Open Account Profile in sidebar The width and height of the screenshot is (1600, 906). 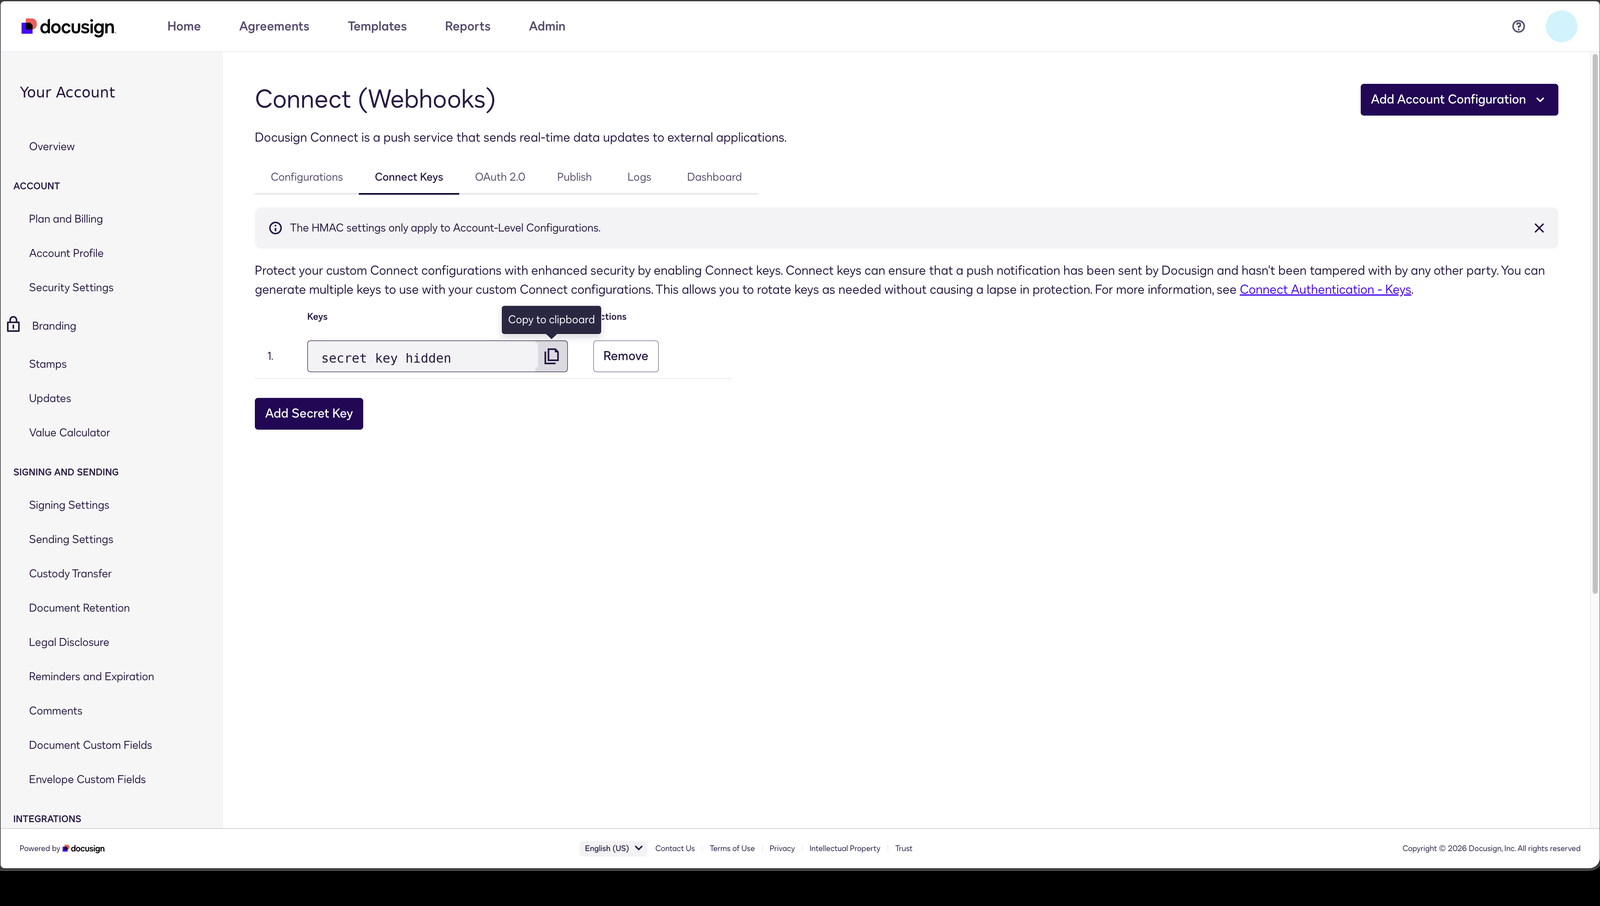(66, 254)
